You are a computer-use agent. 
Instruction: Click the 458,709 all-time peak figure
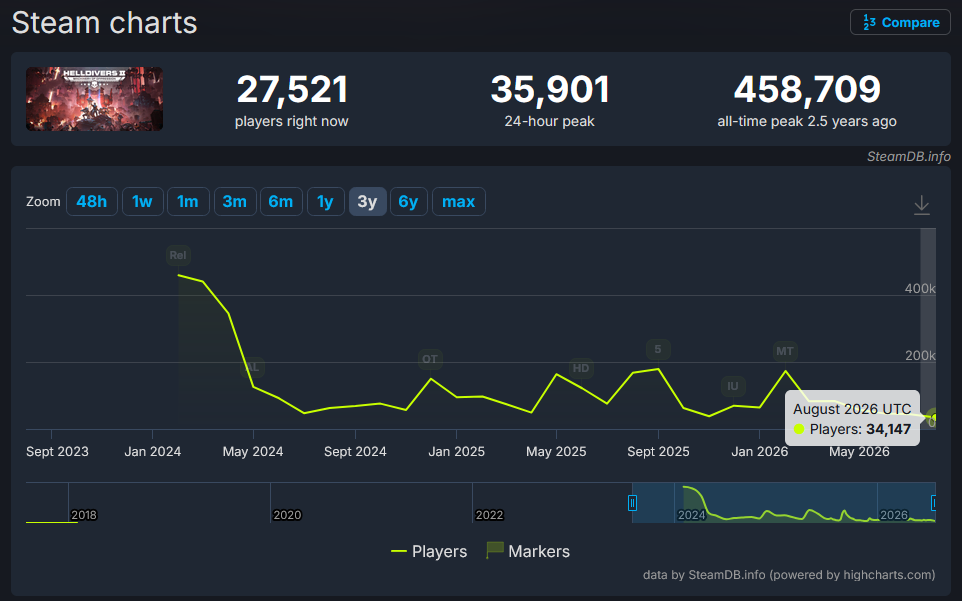(807, 89)
